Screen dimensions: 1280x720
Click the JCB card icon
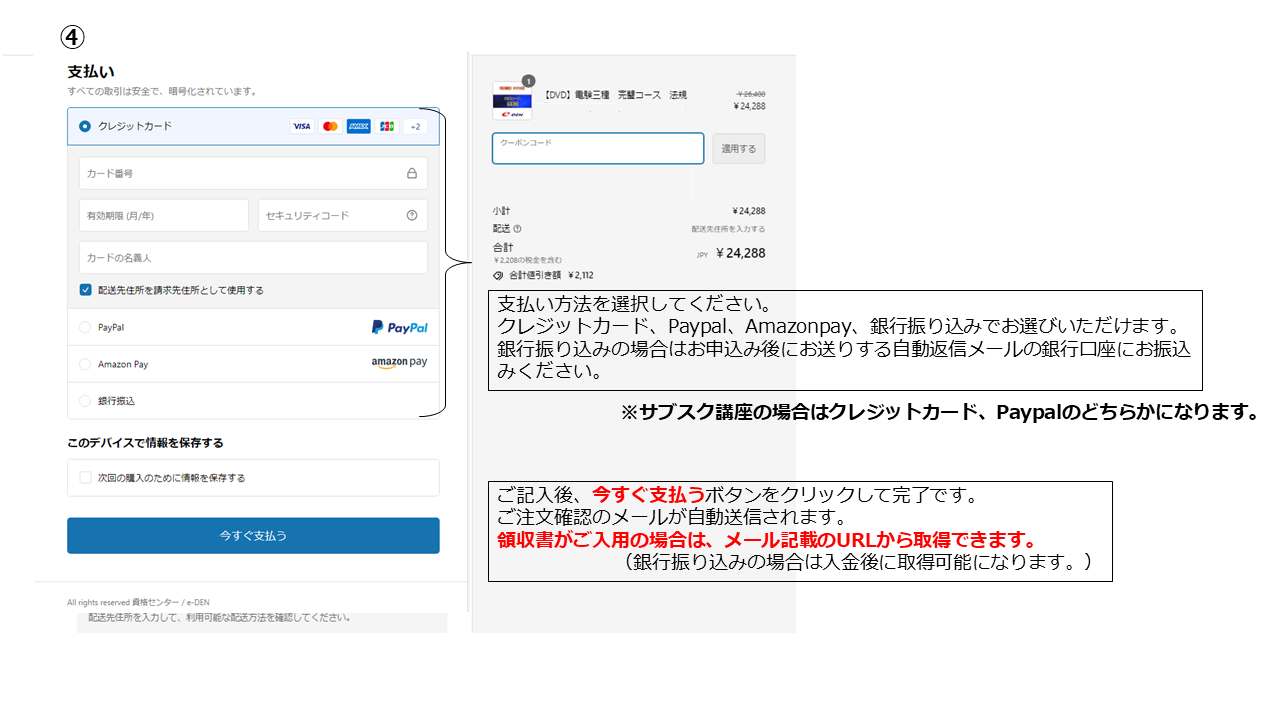387,127
